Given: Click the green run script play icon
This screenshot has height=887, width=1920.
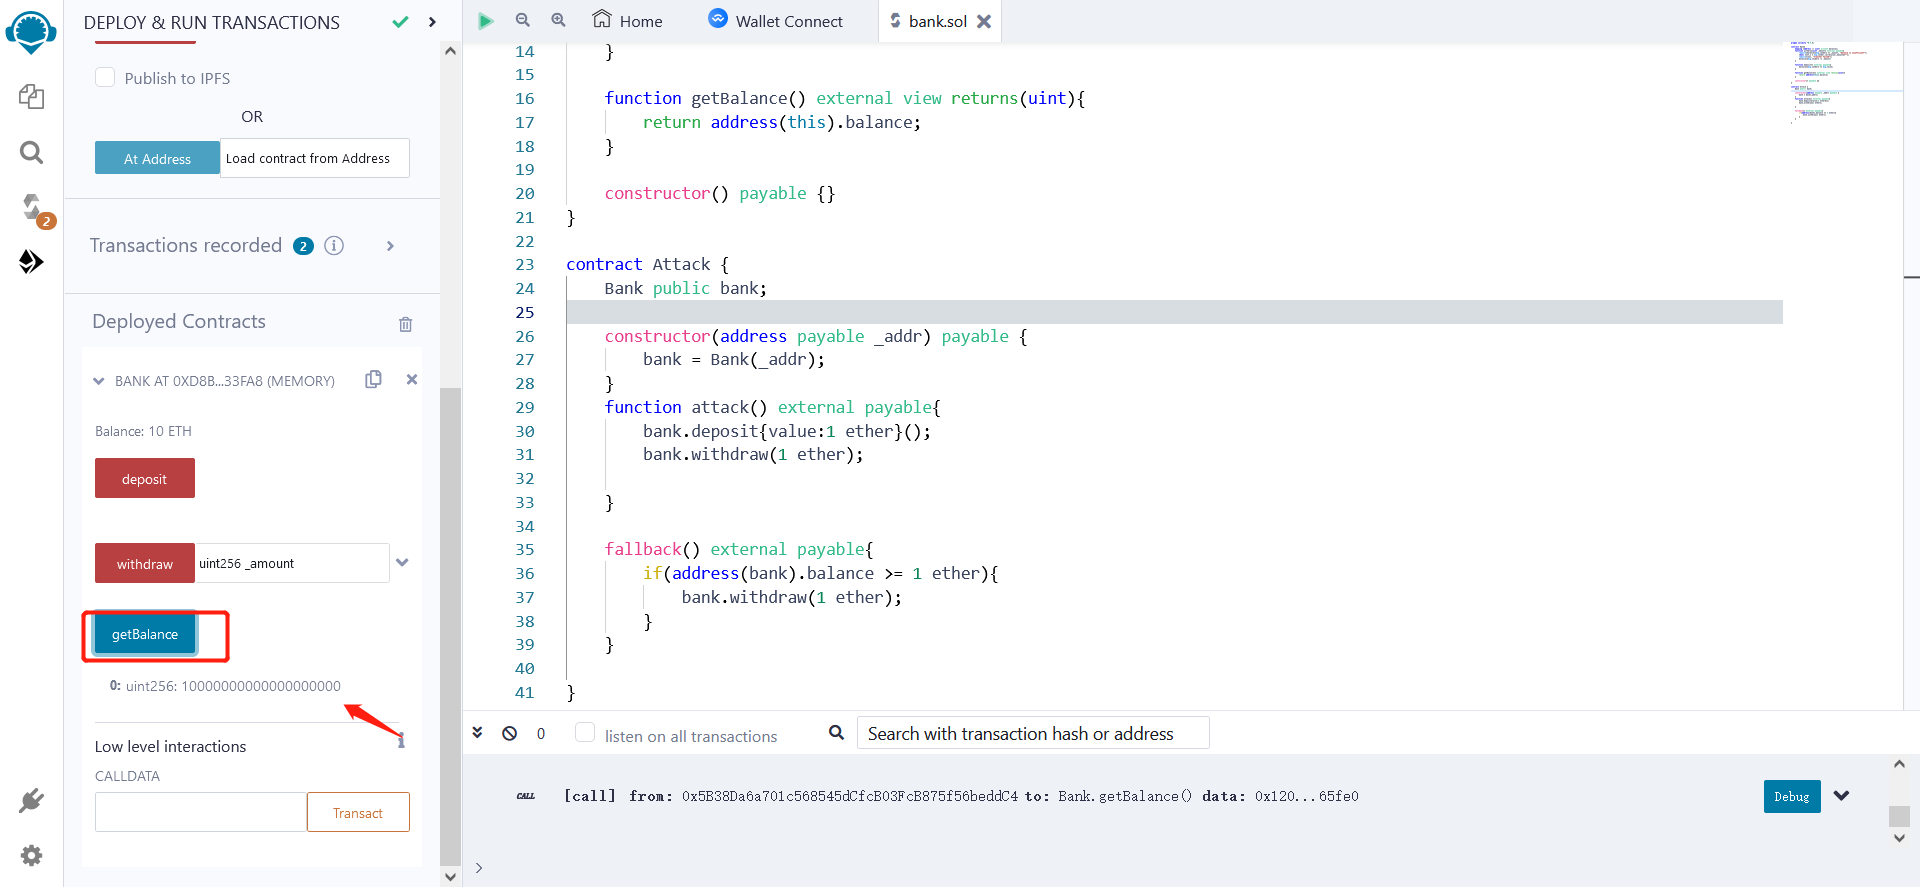Looking at the screenshot, I should [x=486, y=21].
